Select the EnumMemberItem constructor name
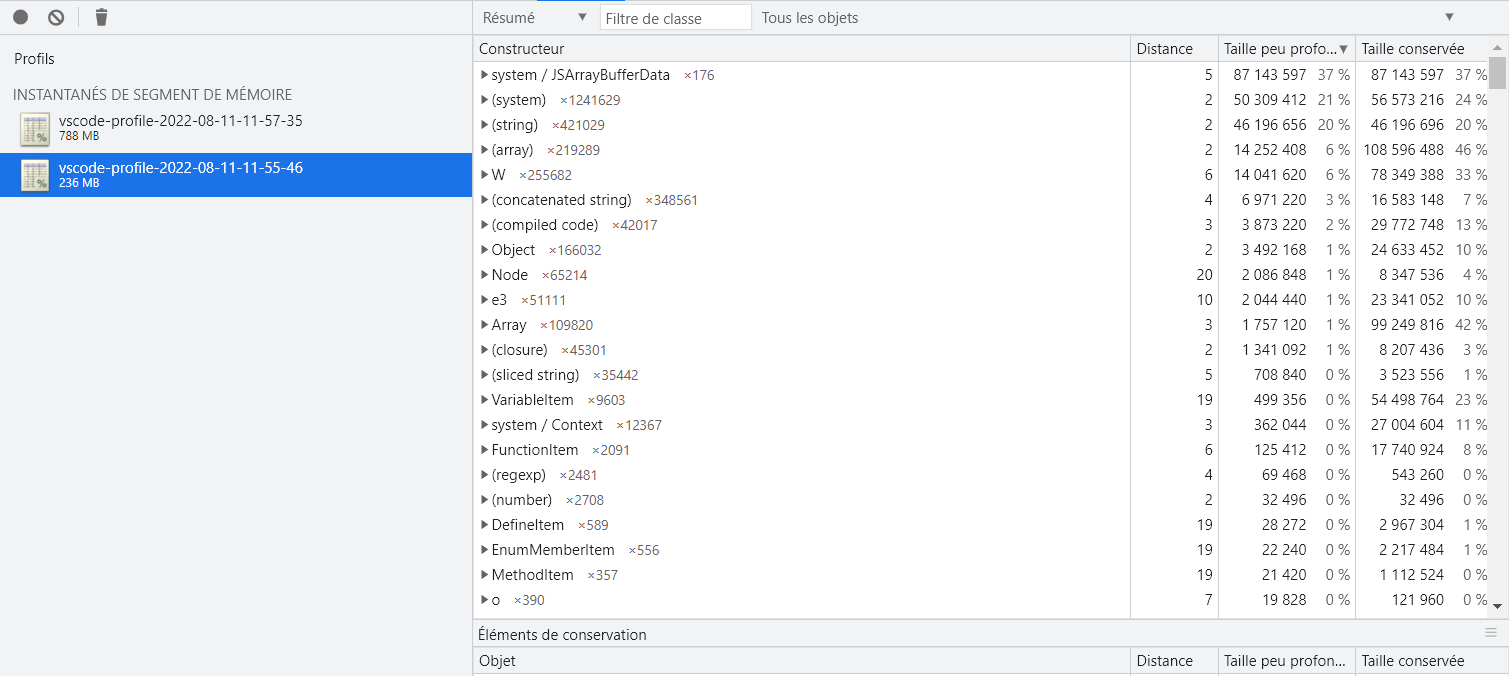1509x676 pixels. 553,550
